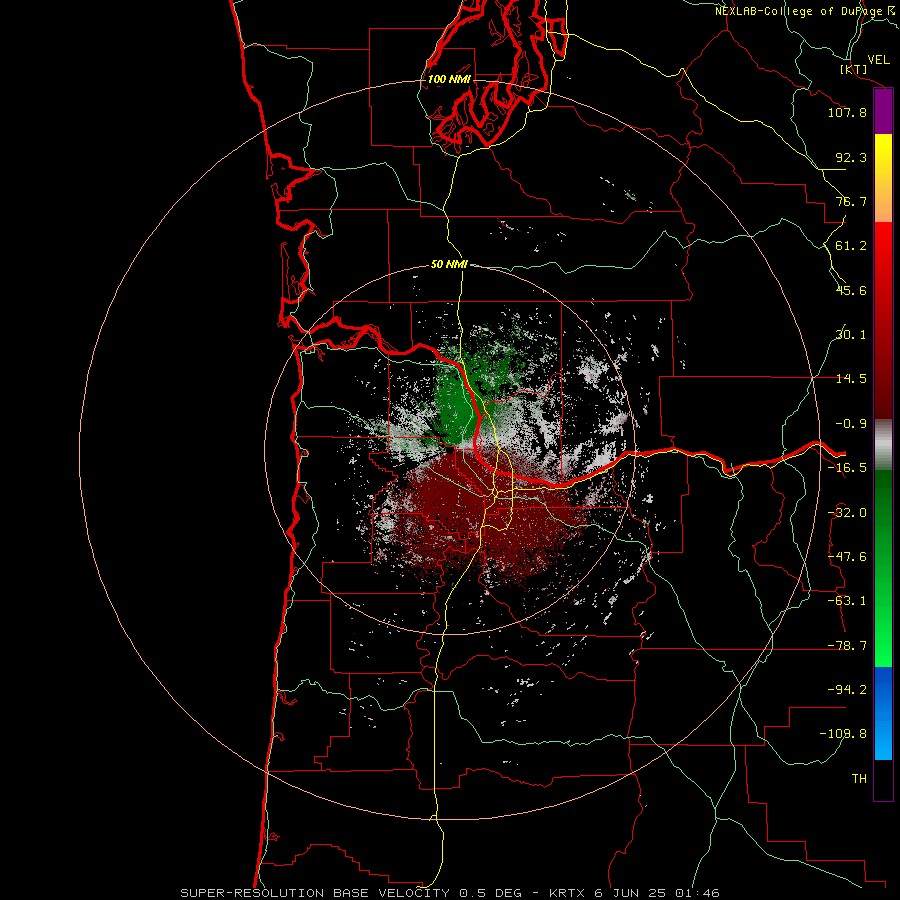Click the '100 NMI' range ring label
The width and height of the screenshot is (900, 900).
(x=449, y=79)
